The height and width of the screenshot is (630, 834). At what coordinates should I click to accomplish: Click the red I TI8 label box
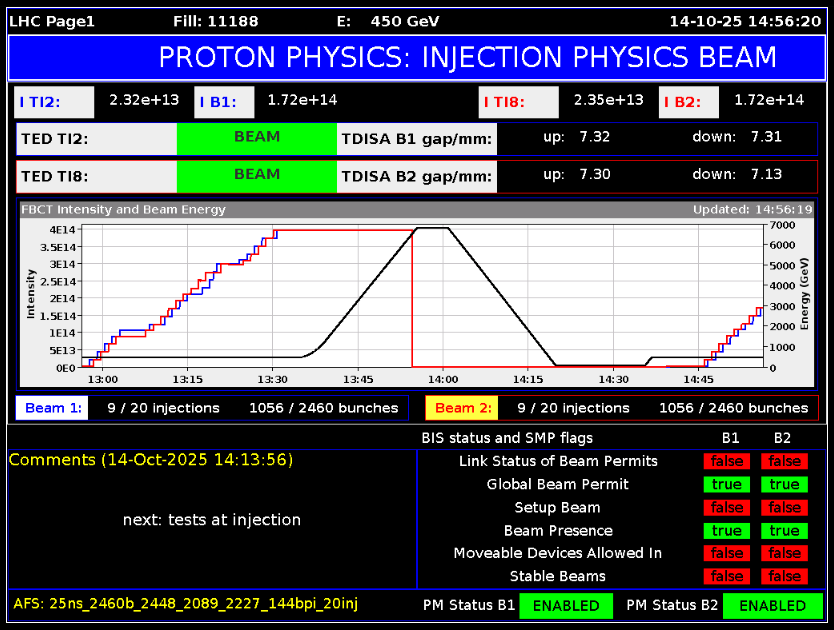[x=518, y=101]
